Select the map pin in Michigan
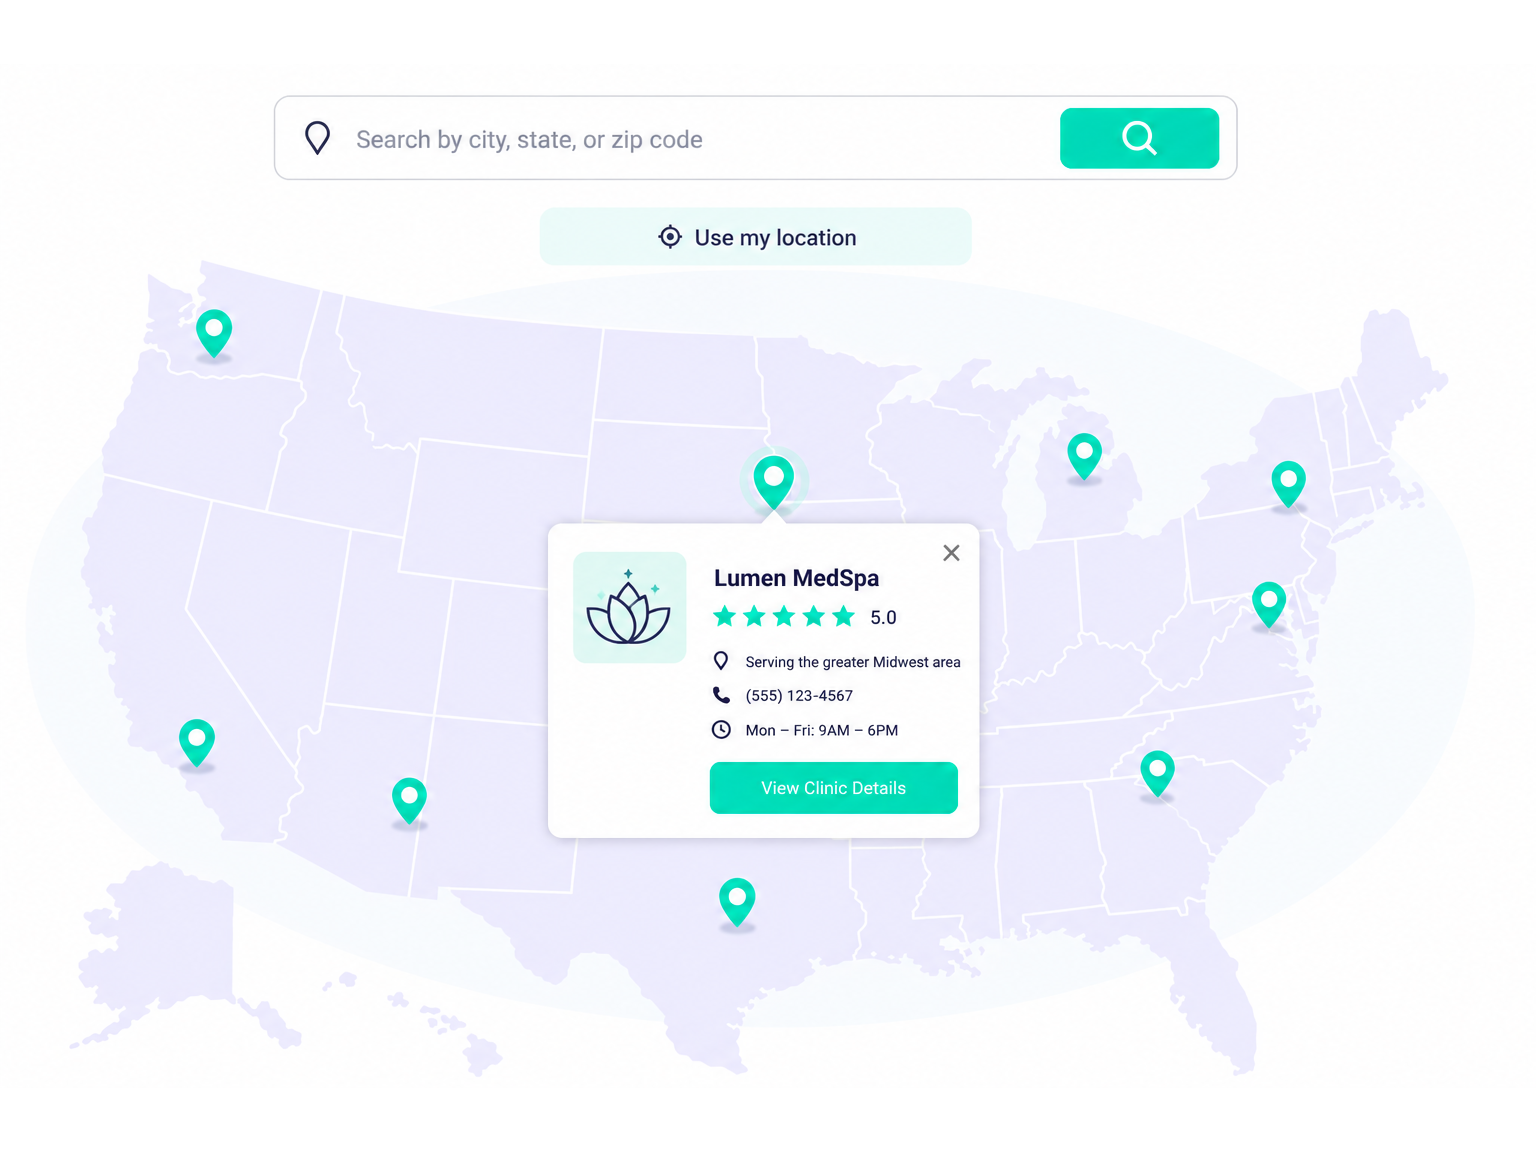Viewport: 1536px width, 1152px height. (1084, 457)
